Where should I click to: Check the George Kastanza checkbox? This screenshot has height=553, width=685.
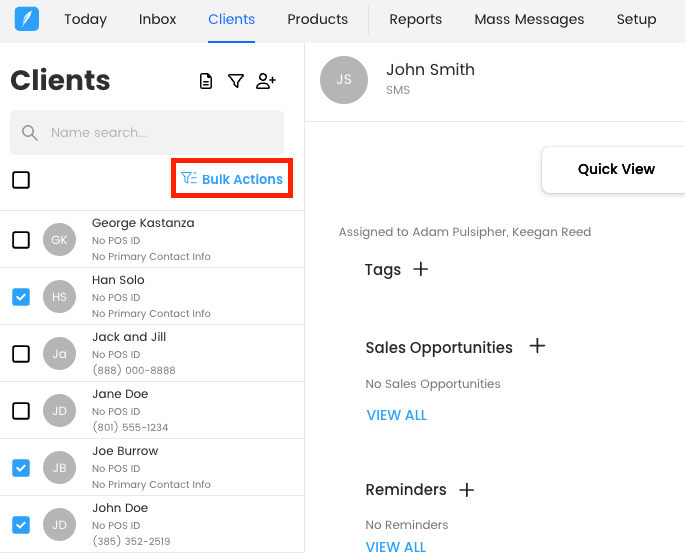tap(21, 240)
